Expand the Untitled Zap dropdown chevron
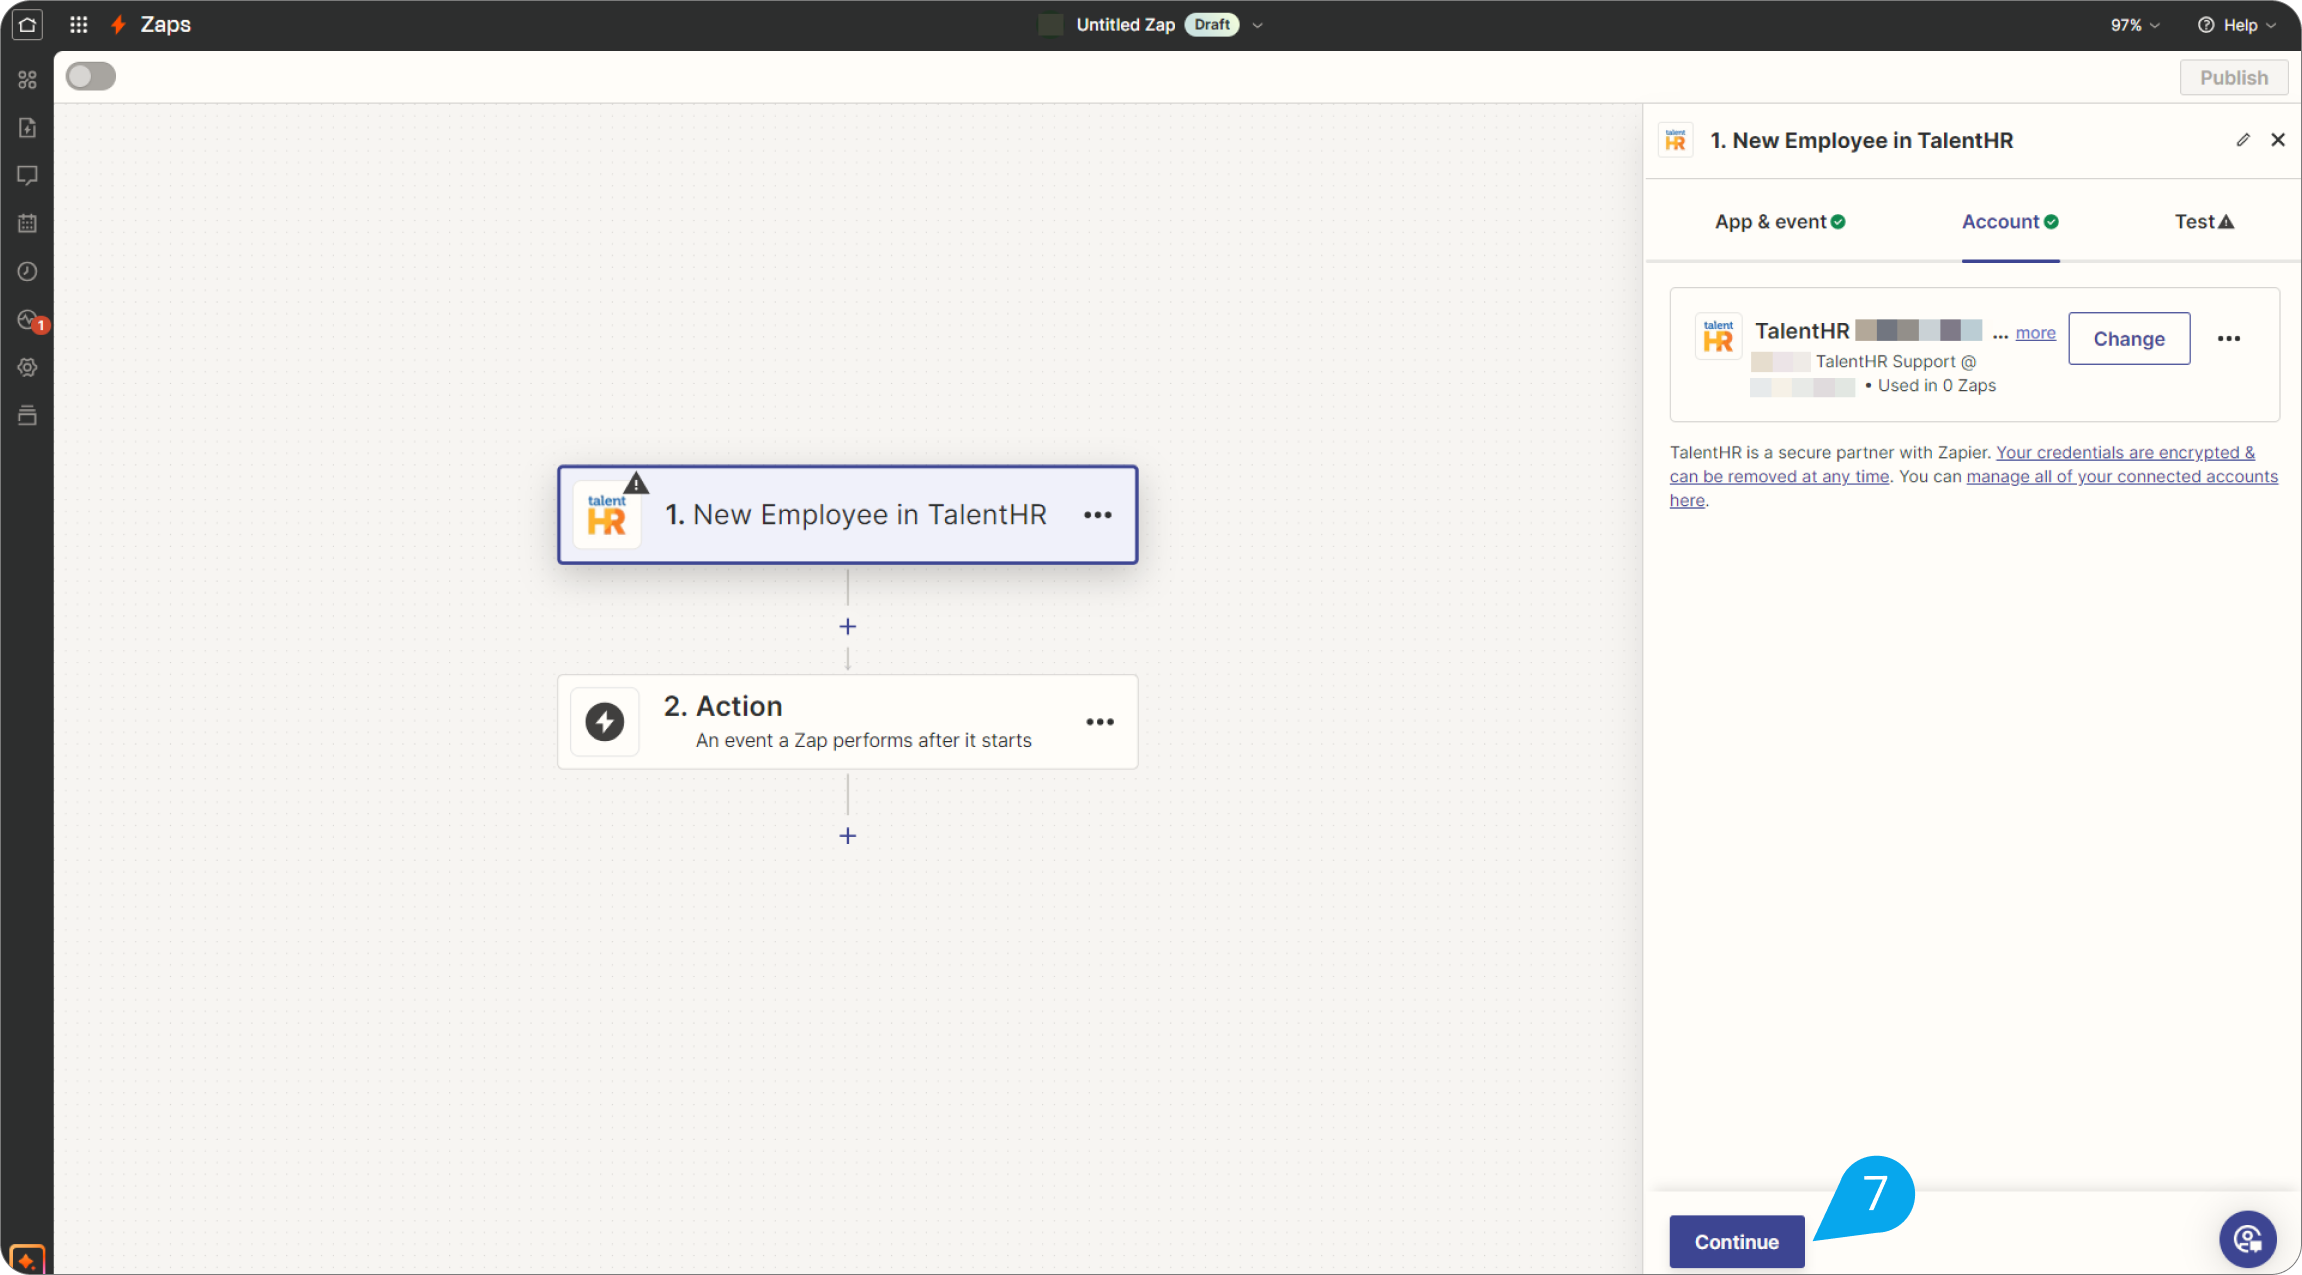 pos(1258,26)
